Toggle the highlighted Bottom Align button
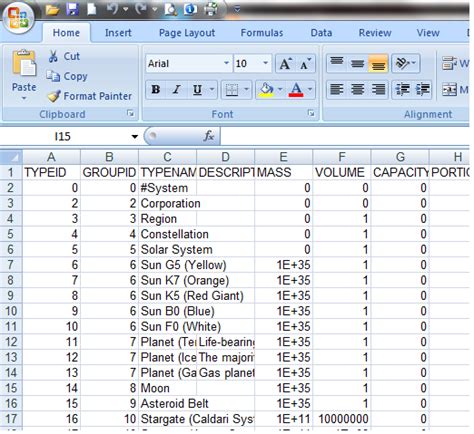This screenshot has width=474, height=434. click(378, 63)
